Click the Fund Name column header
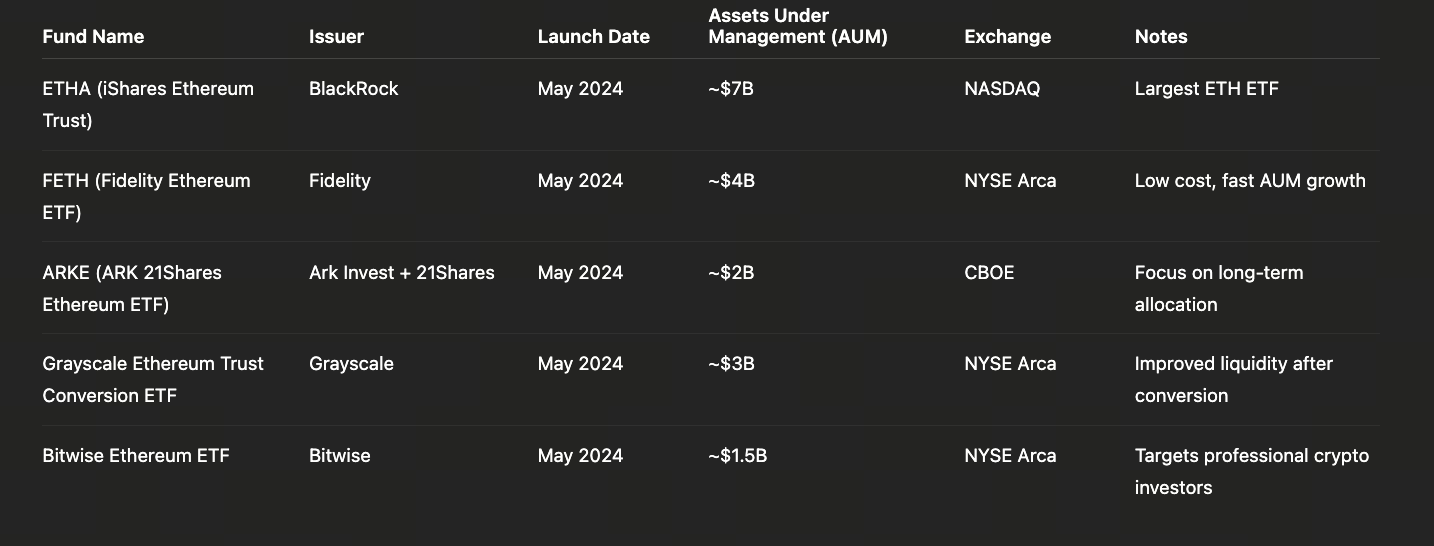 pos(93,37)
